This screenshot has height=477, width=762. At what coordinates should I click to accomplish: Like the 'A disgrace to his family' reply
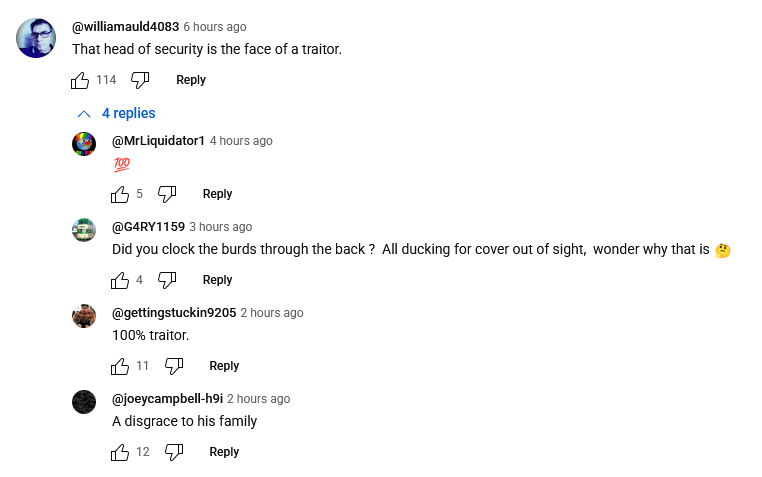click(120, 452)
